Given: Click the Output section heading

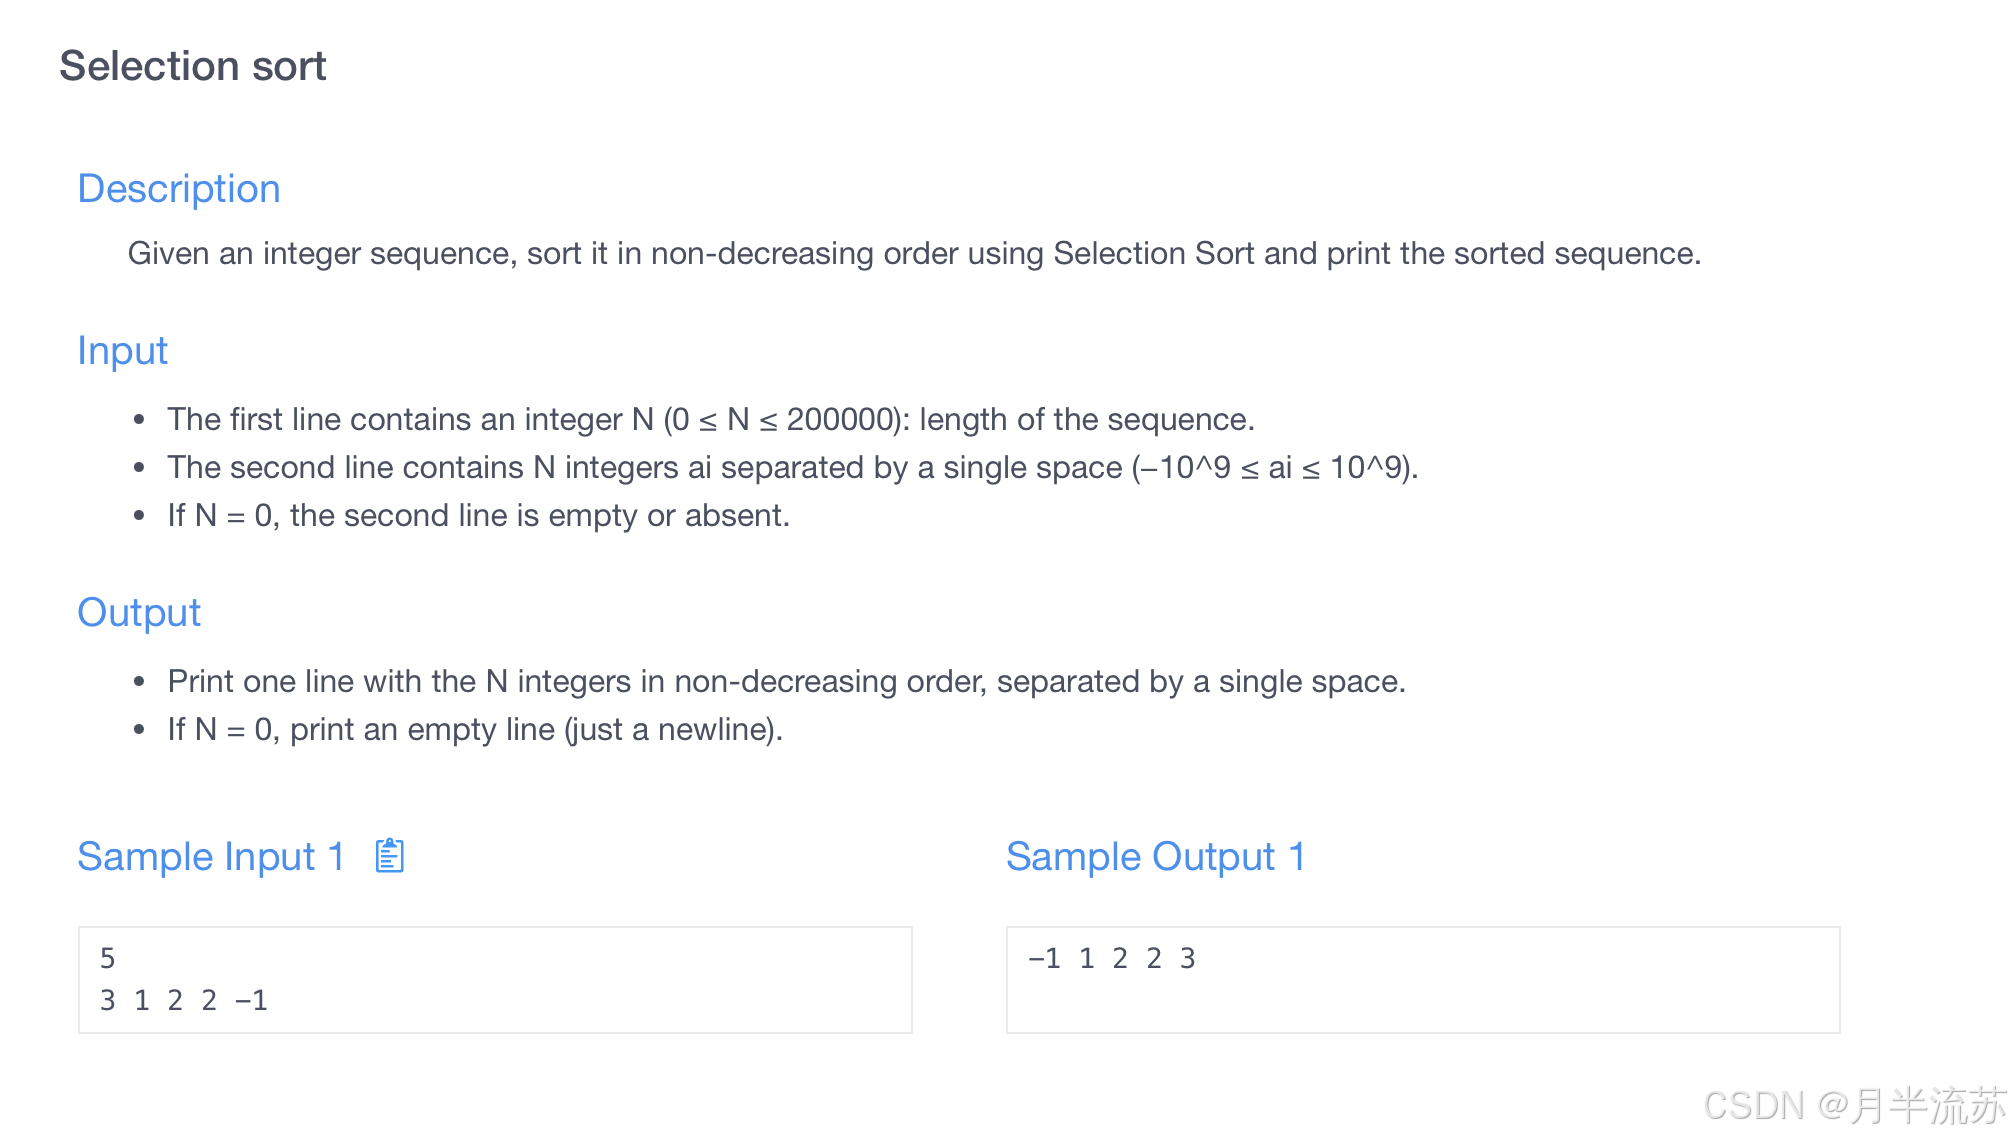Looking at the screenshot, I should pos(139,613).
